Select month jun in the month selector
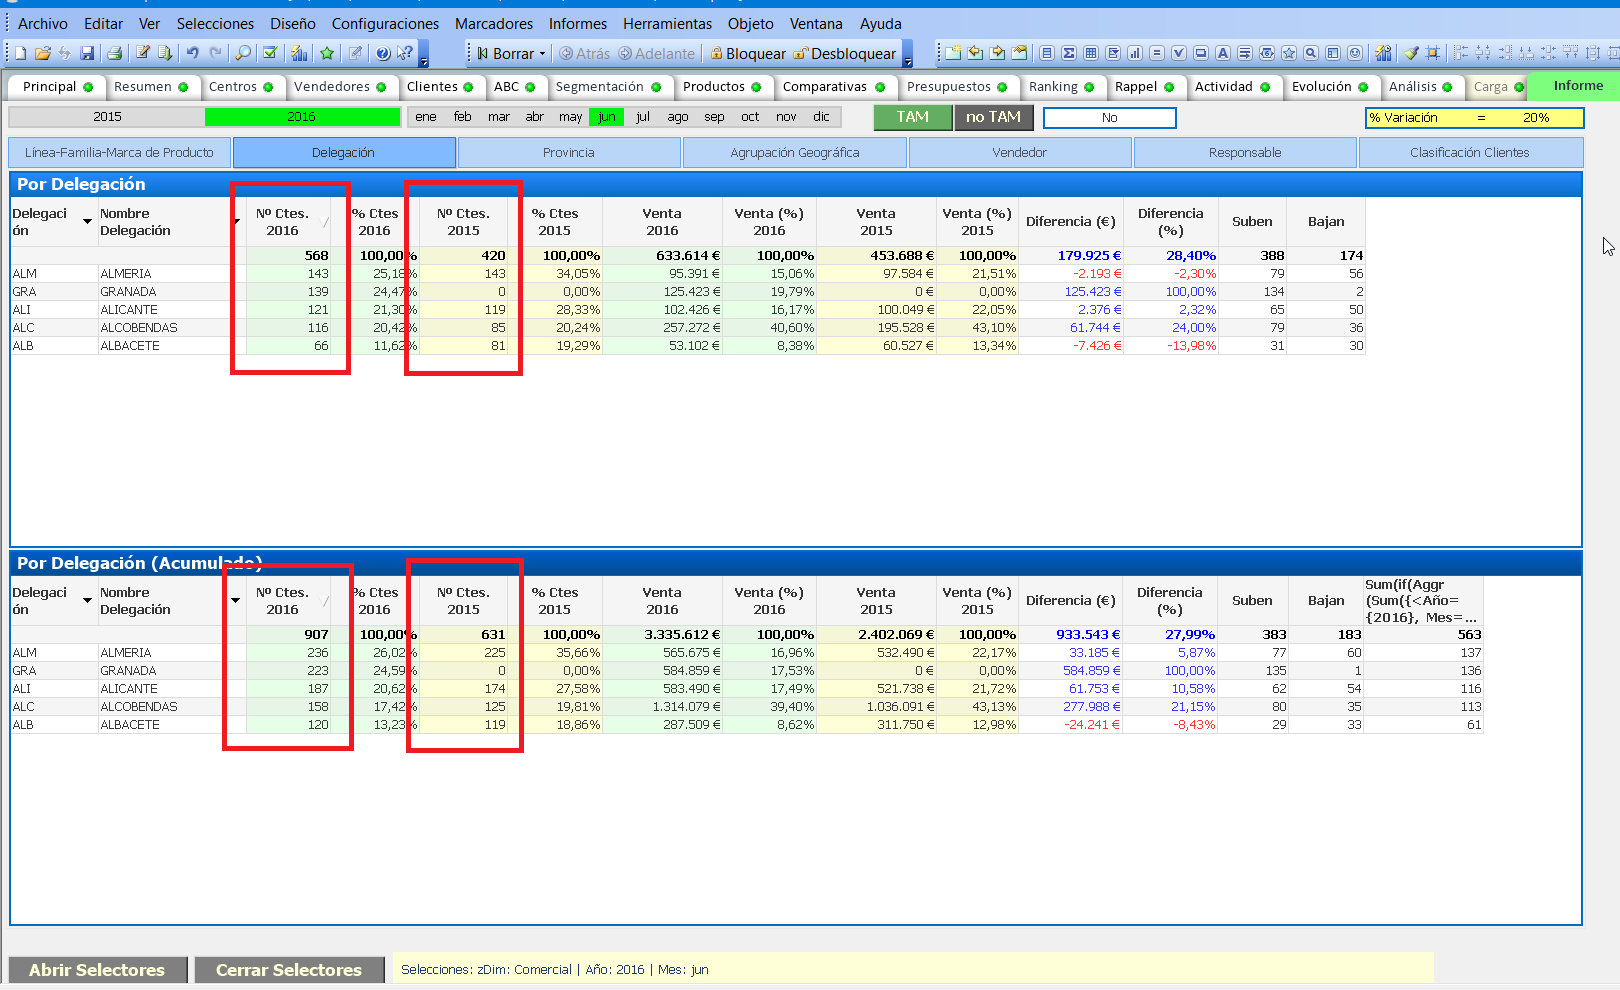This screenshot has width=1620, height=990. tap(606, 117)
